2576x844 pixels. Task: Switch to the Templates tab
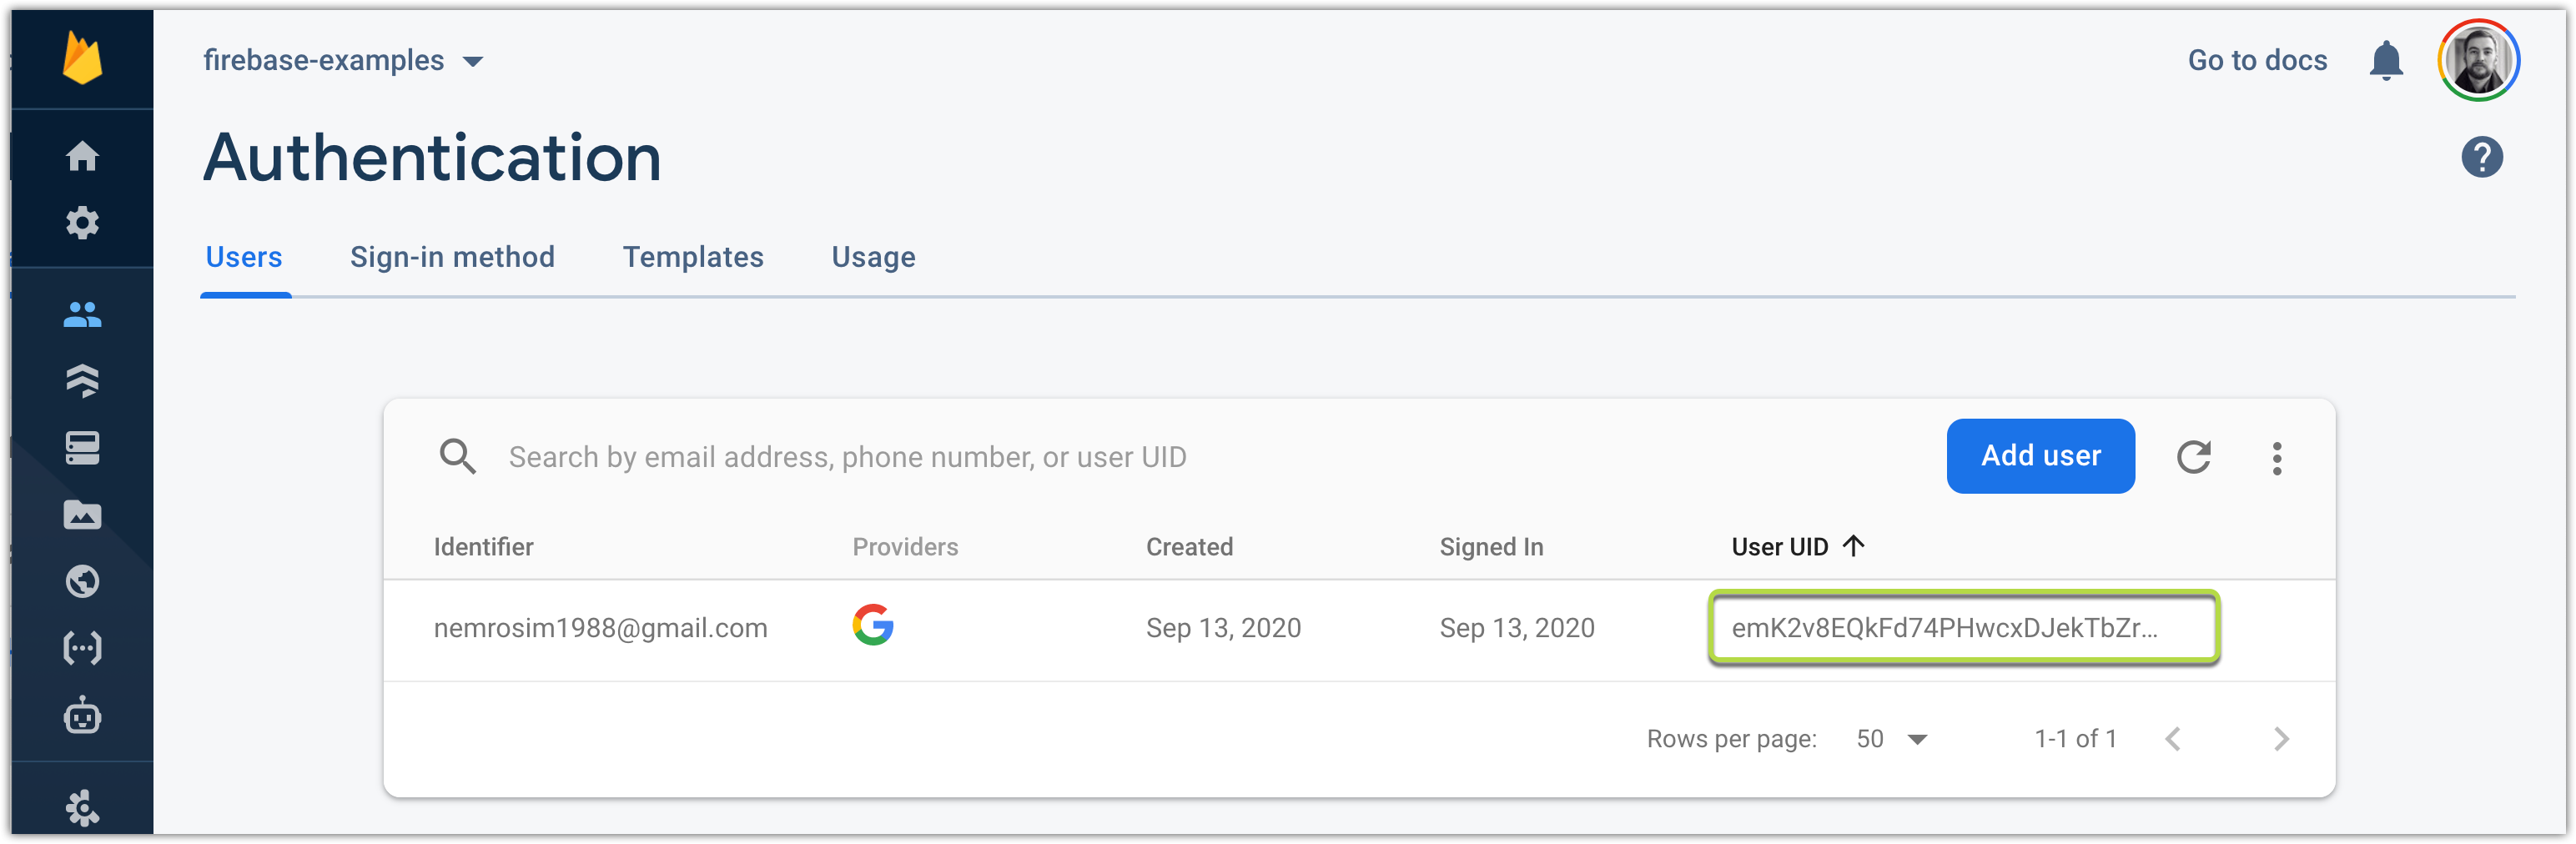[x=693, y=257]
